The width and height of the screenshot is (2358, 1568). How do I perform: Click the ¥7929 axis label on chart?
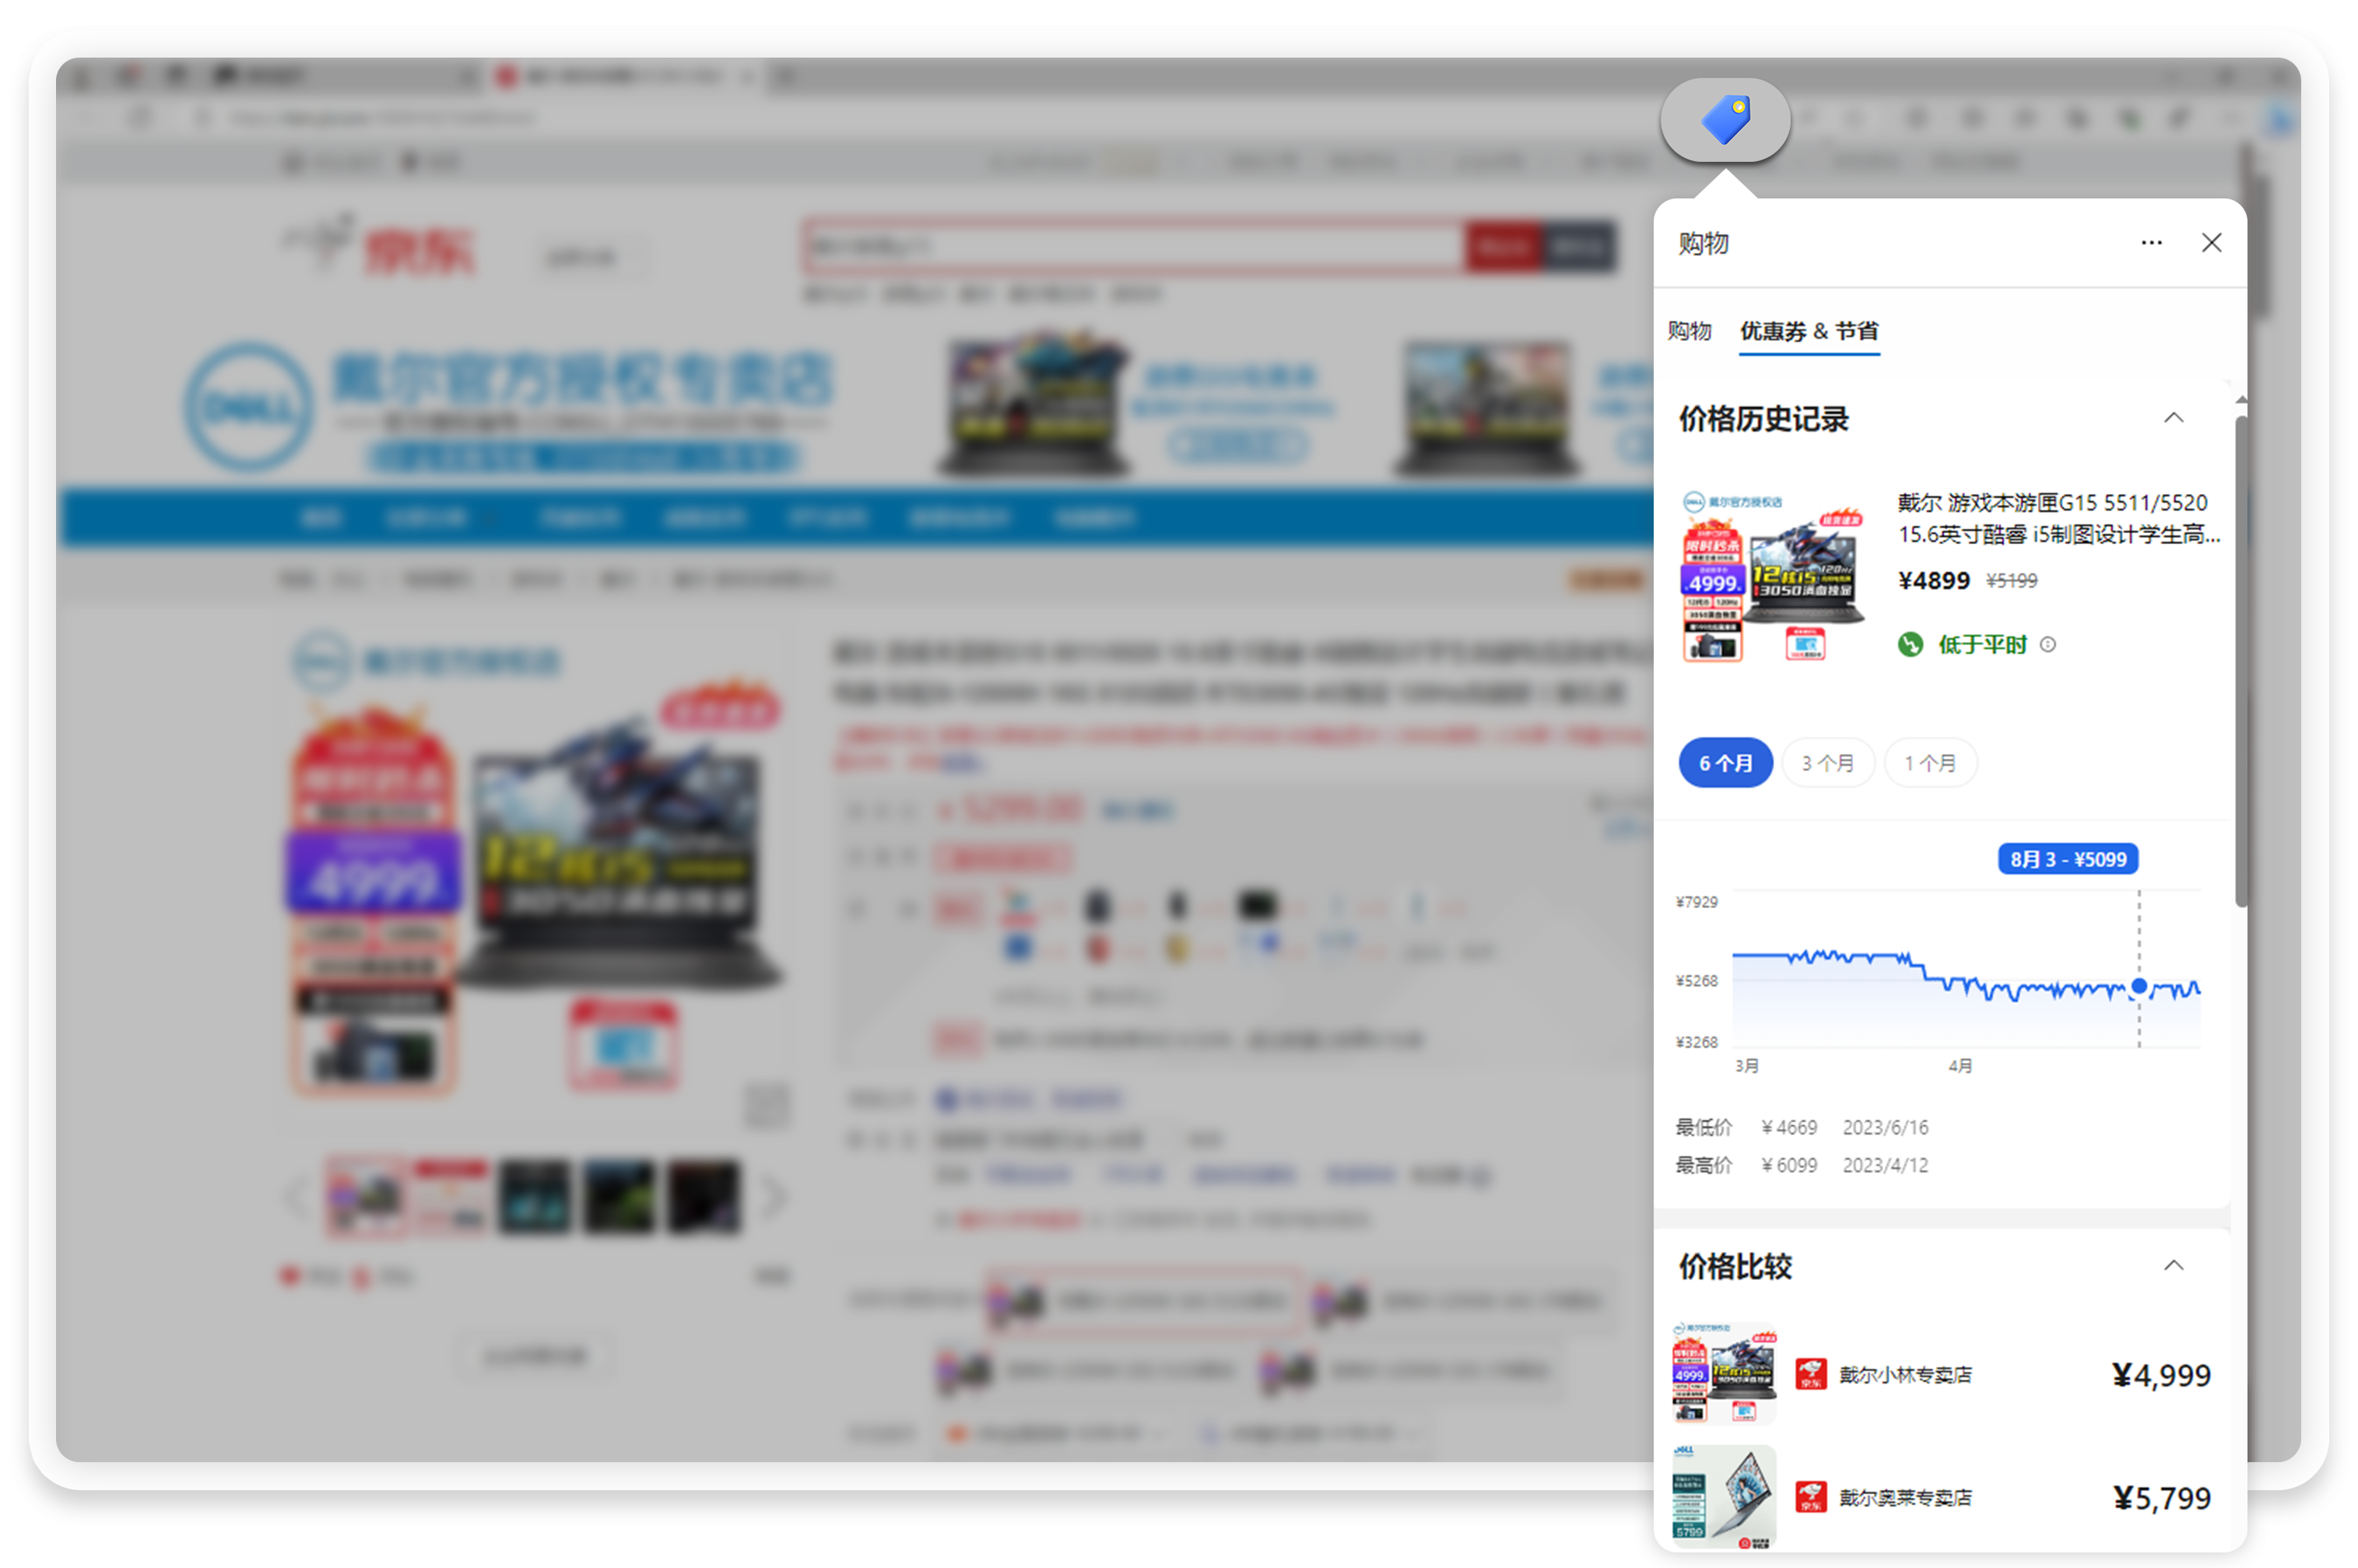point(1696,902)
